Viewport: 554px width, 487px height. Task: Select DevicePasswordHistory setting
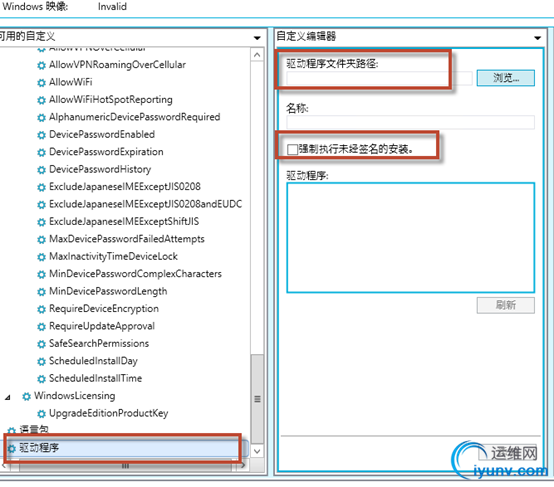pyautogui.click(x=100, y=169)
